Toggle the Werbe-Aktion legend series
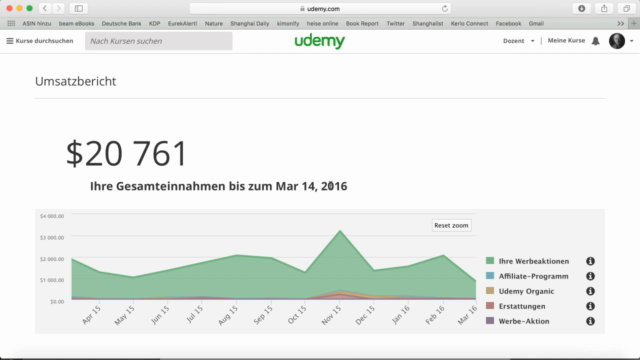Viewport: 640px width, 360px height. click(524, 321)
